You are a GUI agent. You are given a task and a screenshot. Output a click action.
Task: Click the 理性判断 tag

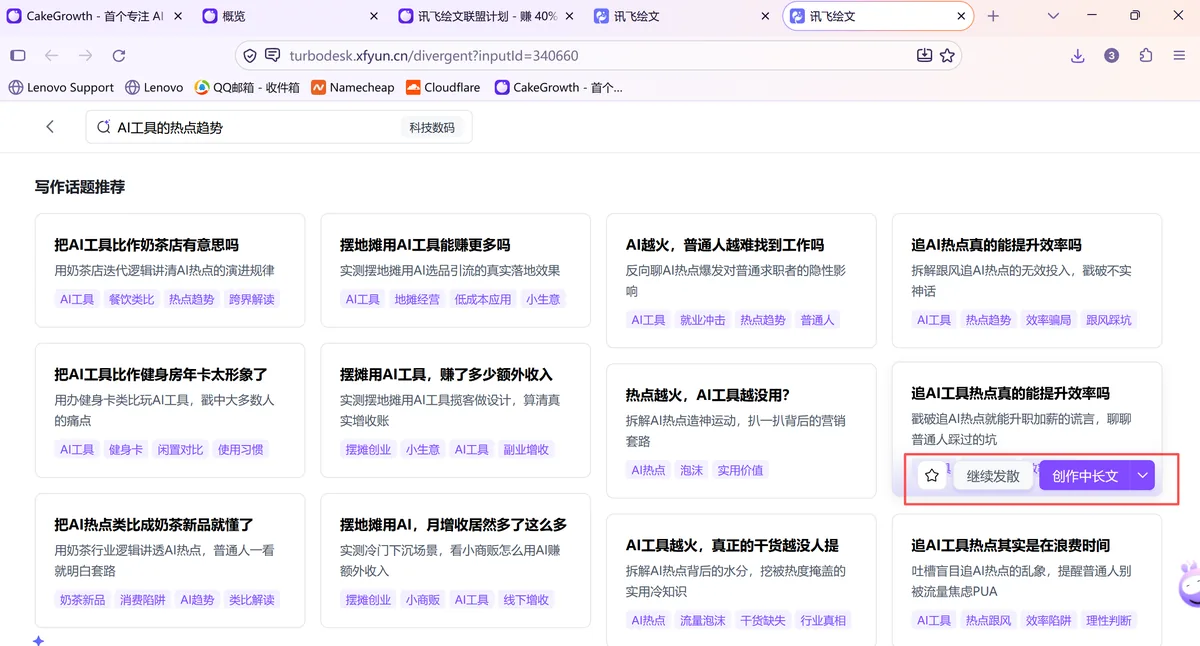pyautogui.click(x=1109, y=621)
